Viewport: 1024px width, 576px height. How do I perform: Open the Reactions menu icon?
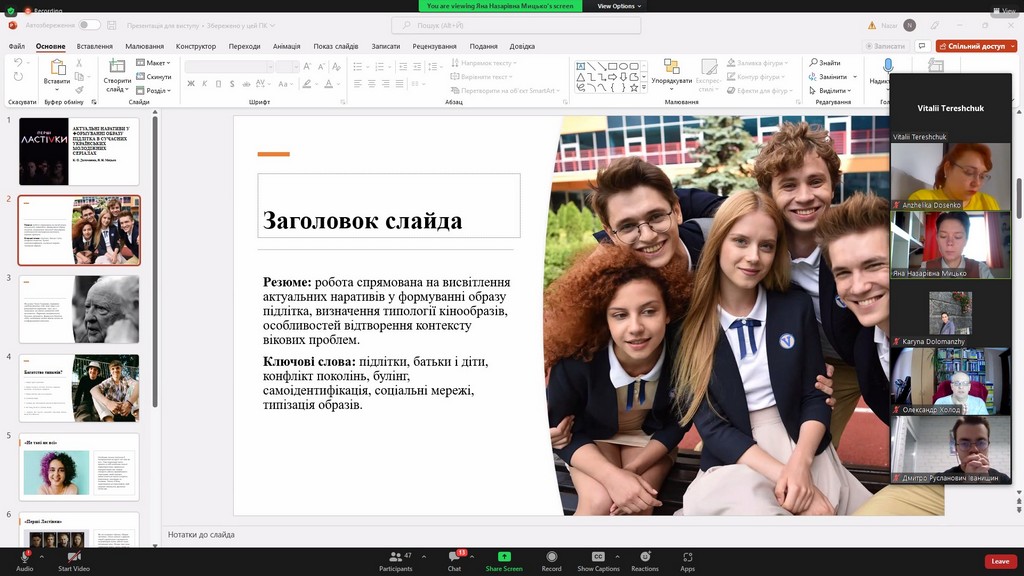(645, 557)
